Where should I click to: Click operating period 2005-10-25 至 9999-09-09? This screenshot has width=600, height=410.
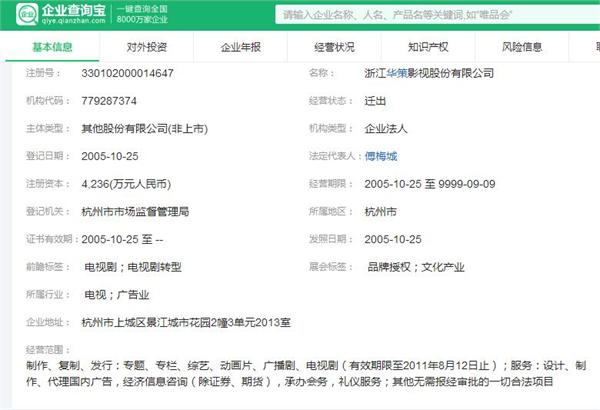pos(430,184)
